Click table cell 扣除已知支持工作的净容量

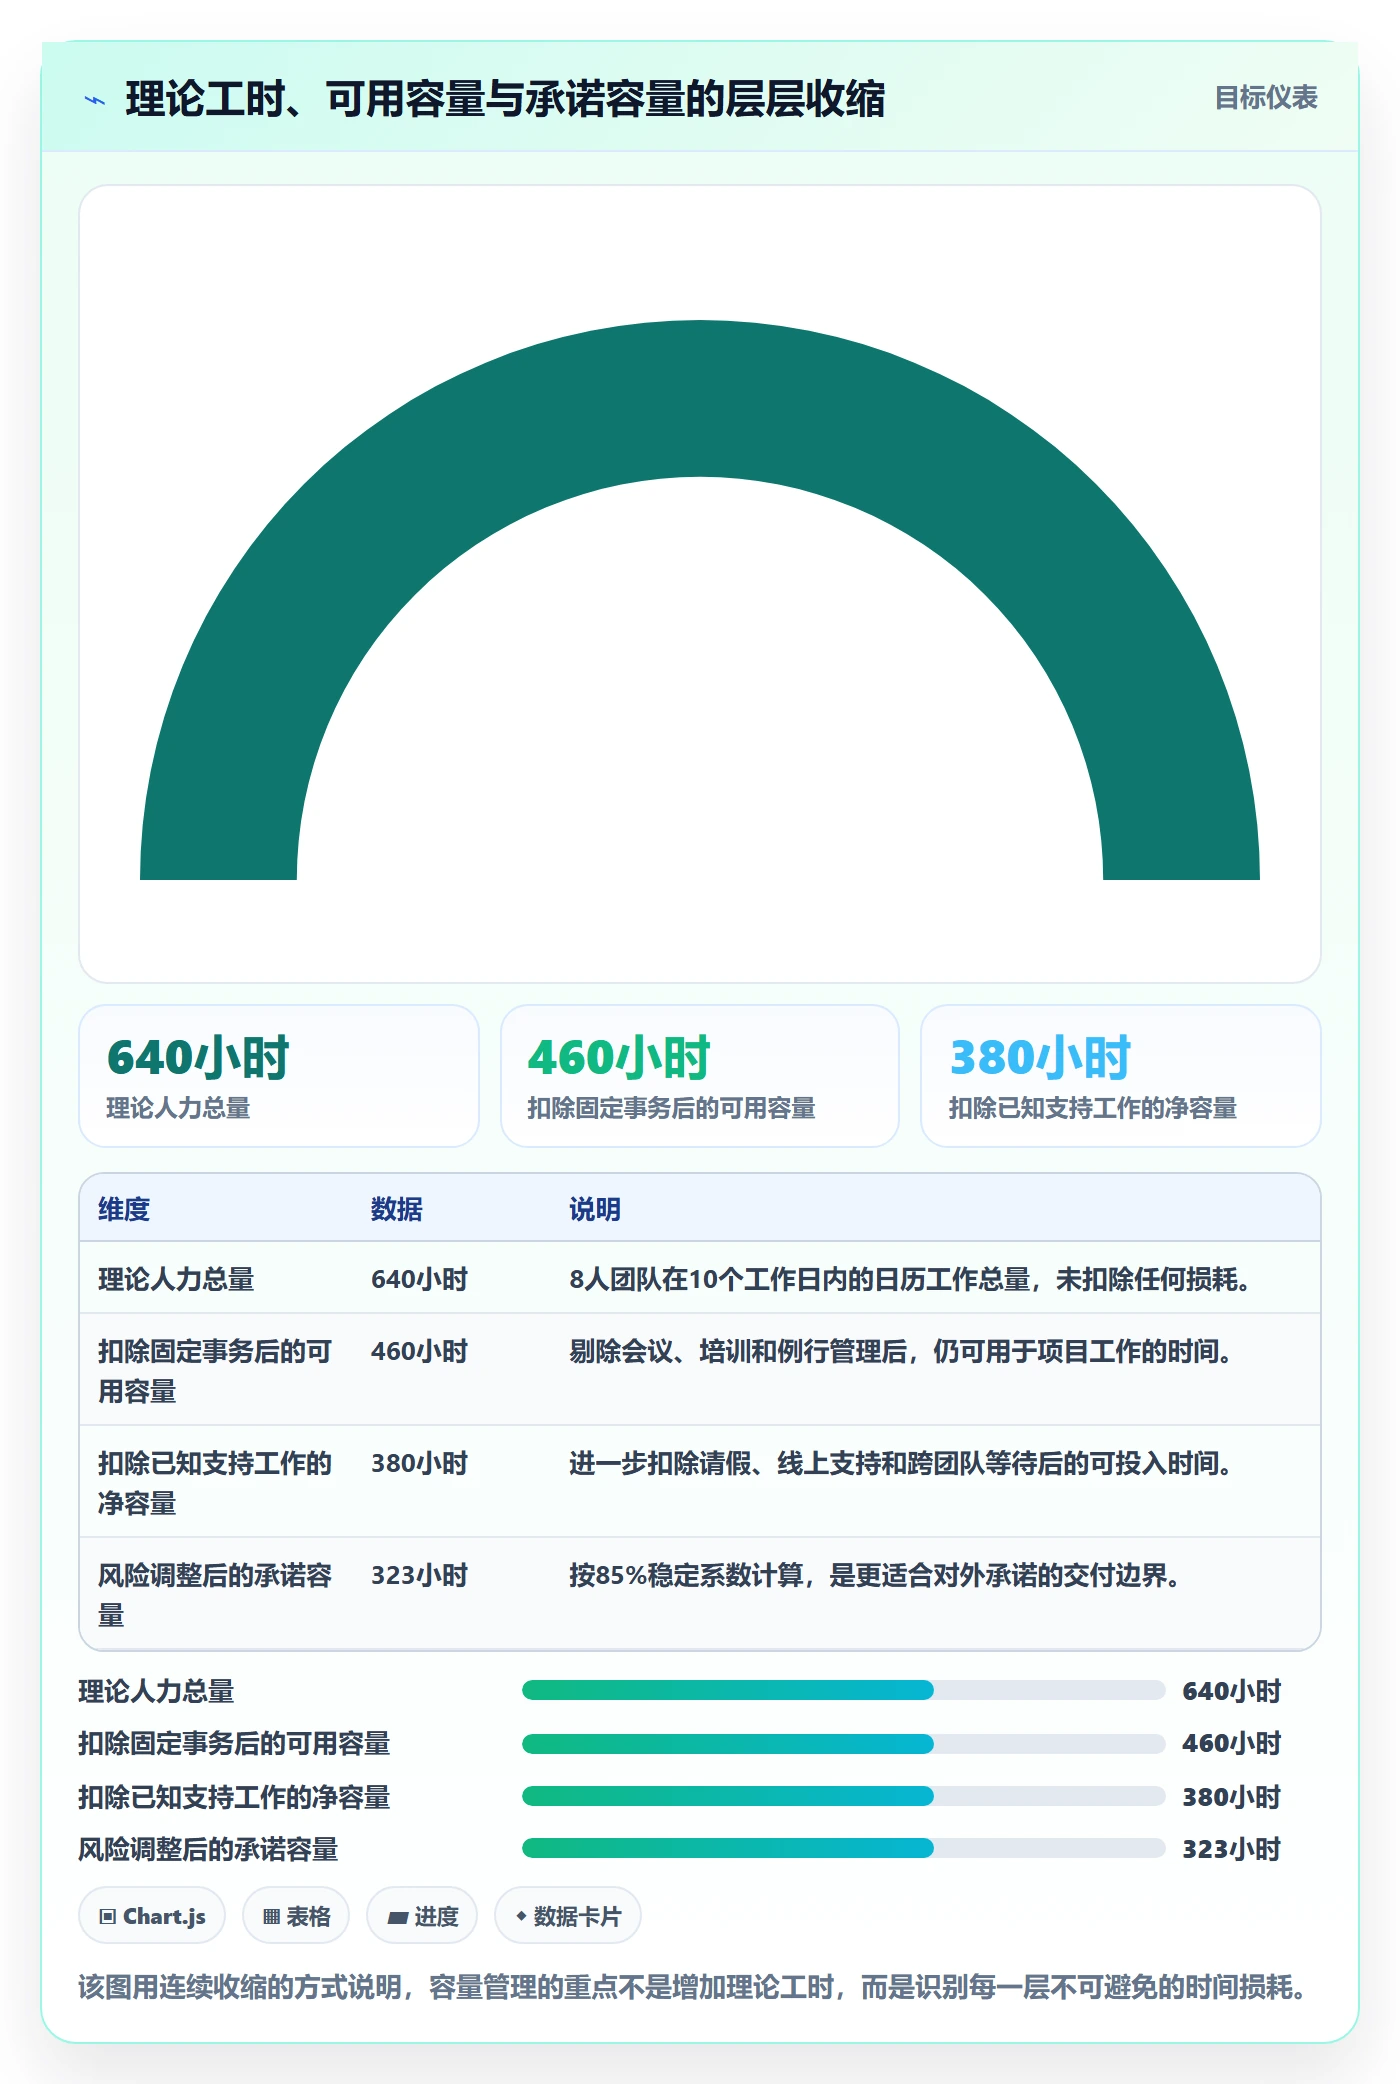[x=215, y=1483]
